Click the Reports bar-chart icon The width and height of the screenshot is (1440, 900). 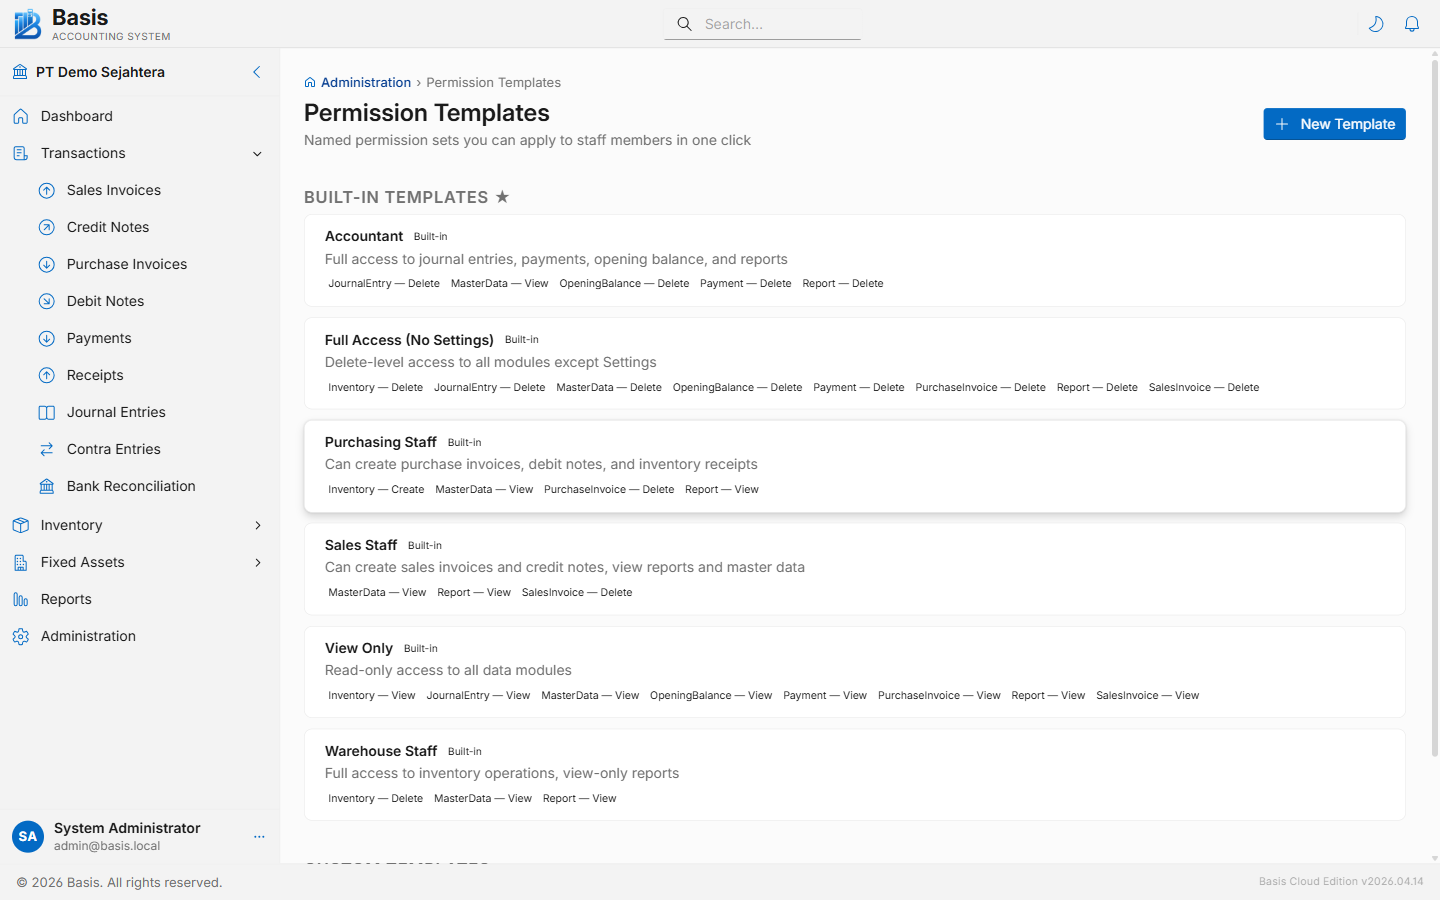coord(21,599)
